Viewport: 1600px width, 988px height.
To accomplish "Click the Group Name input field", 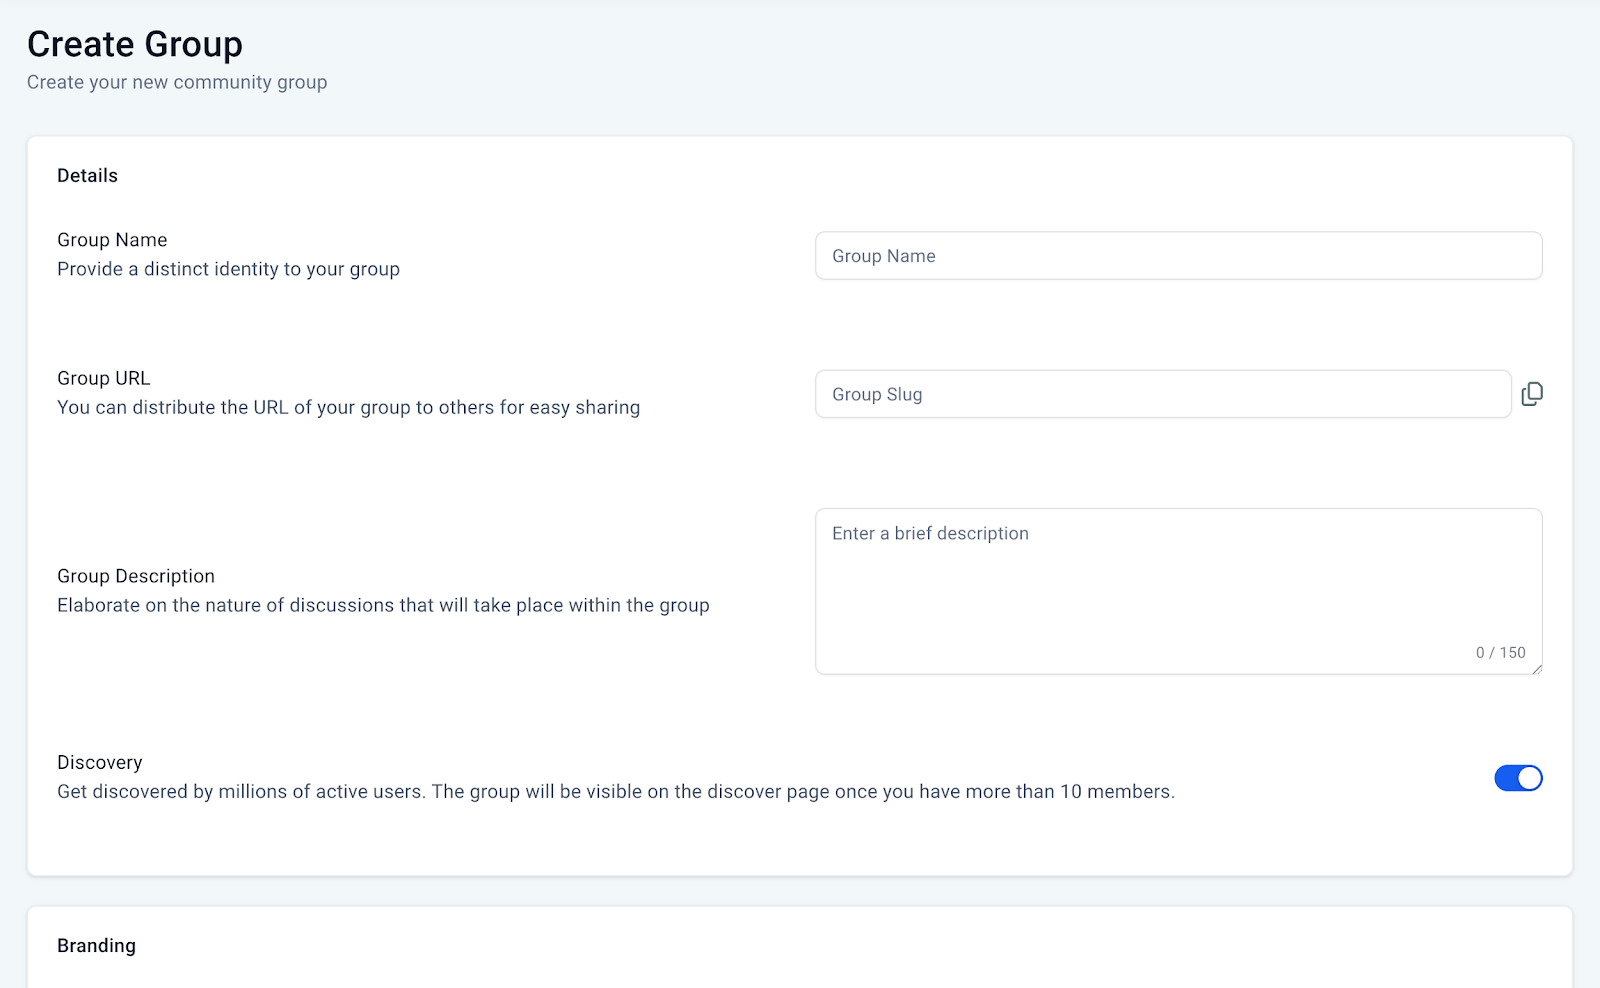I will (1178, 255).
